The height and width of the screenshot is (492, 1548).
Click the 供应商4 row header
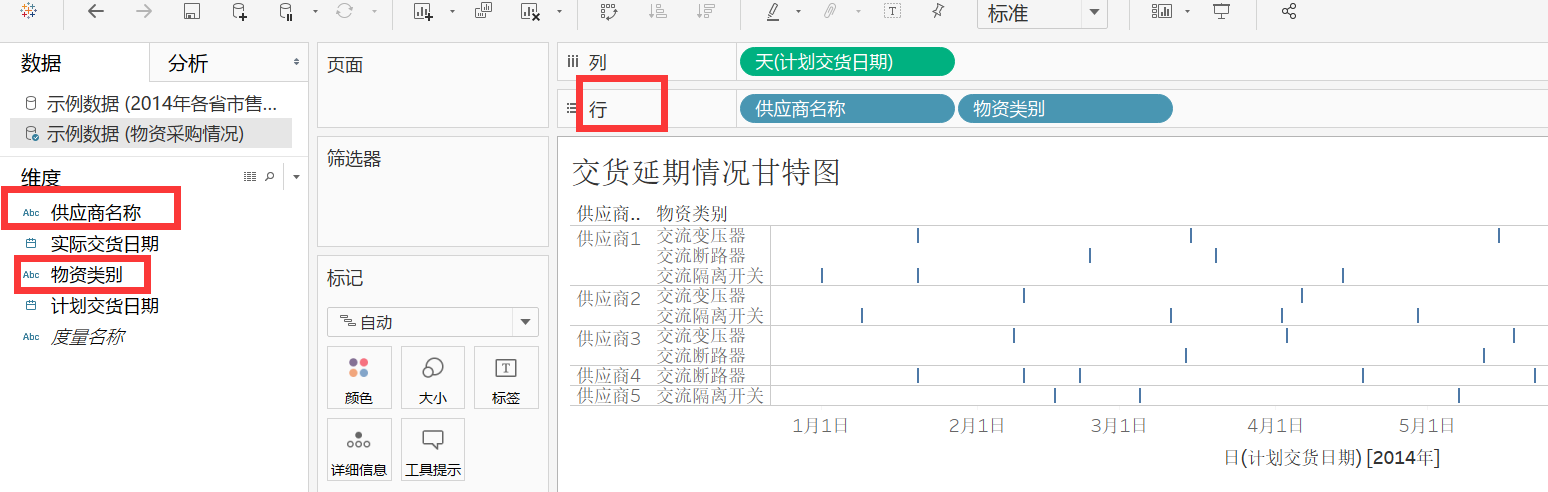point(609,375)
